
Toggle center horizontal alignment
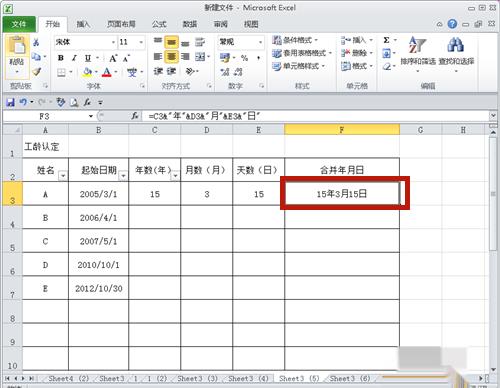[x=171, y=57]
